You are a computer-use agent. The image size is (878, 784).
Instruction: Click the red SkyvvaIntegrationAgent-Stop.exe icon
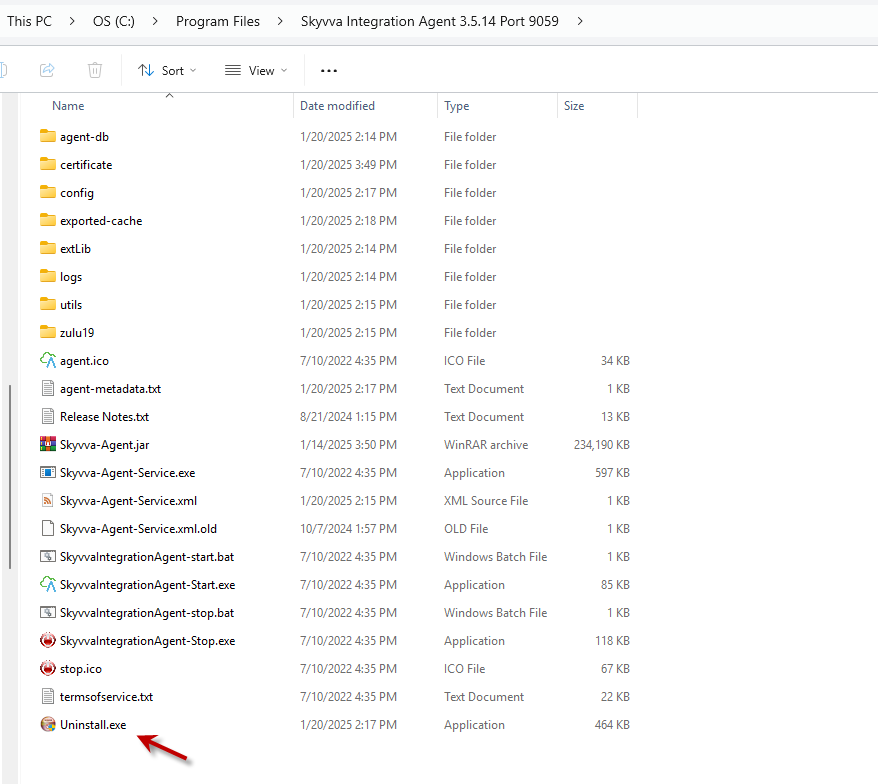(x=48, y=641)
